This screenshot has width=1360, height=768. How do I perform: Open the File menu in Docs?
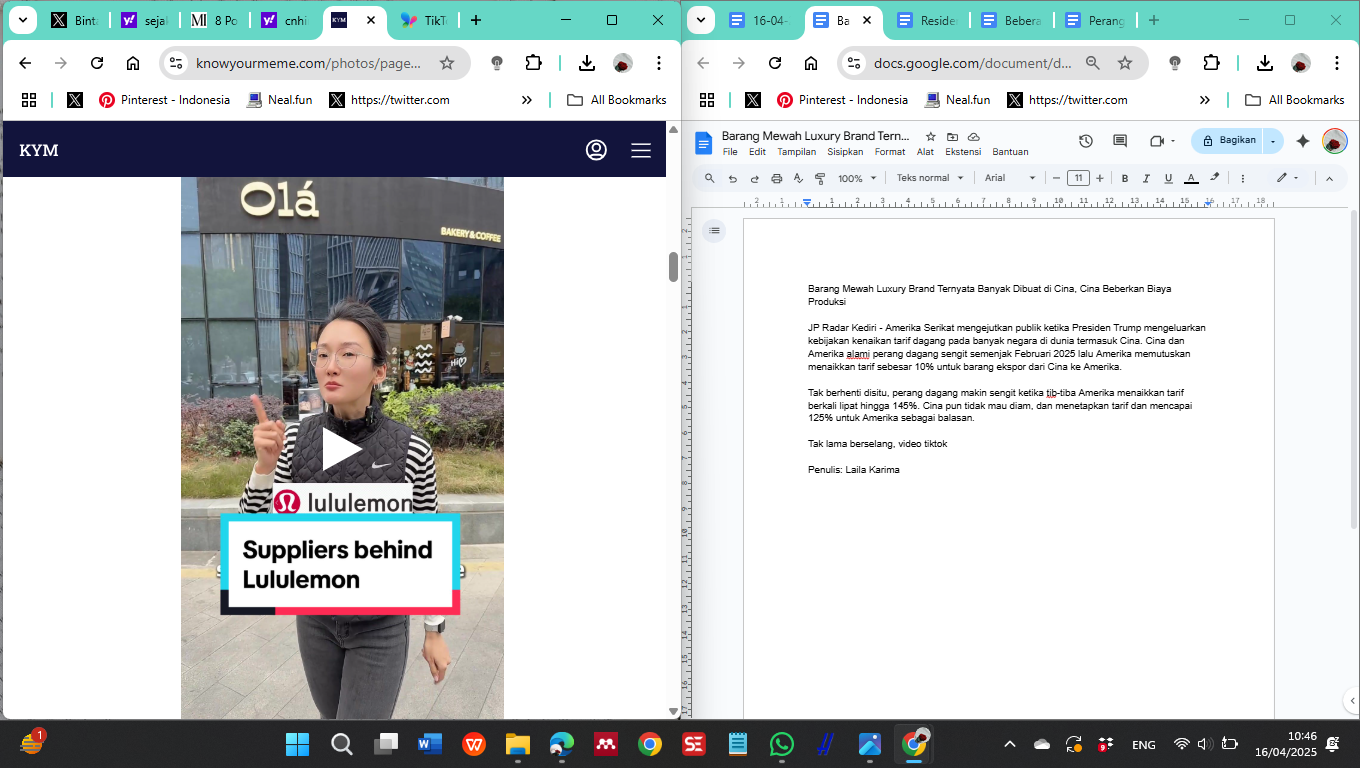pos(730,152)
